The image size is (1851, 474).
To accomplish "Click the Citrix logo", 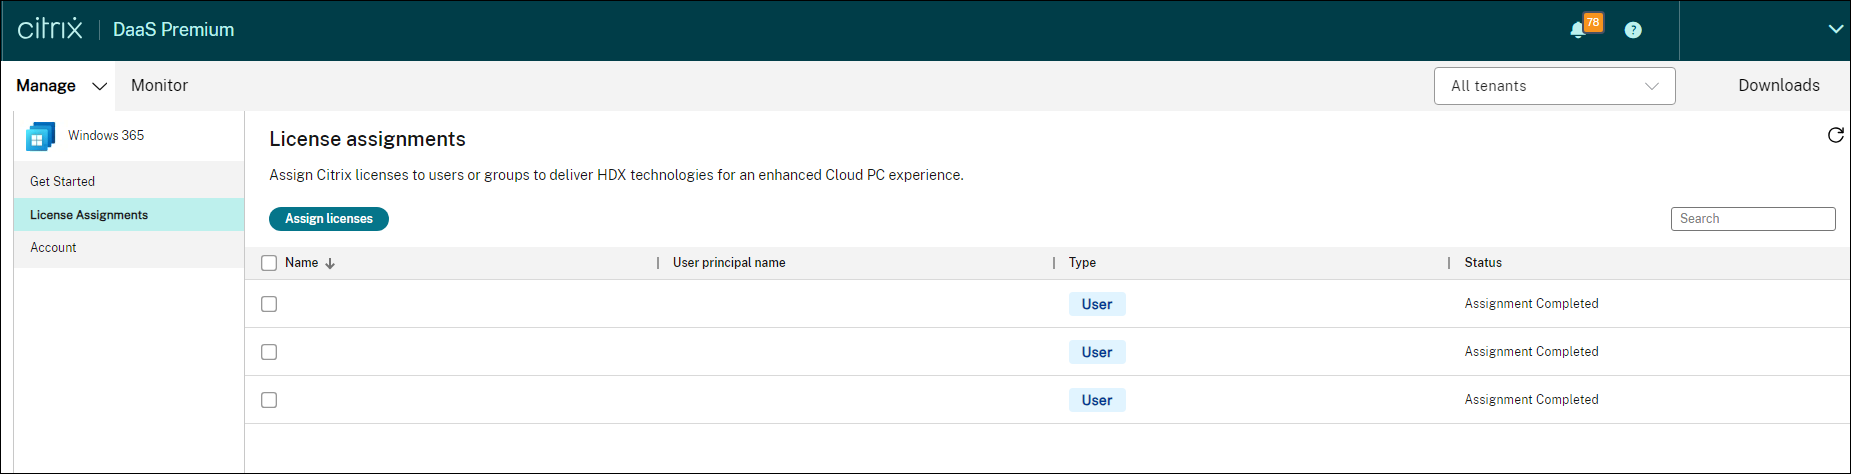I will point(50,28).
